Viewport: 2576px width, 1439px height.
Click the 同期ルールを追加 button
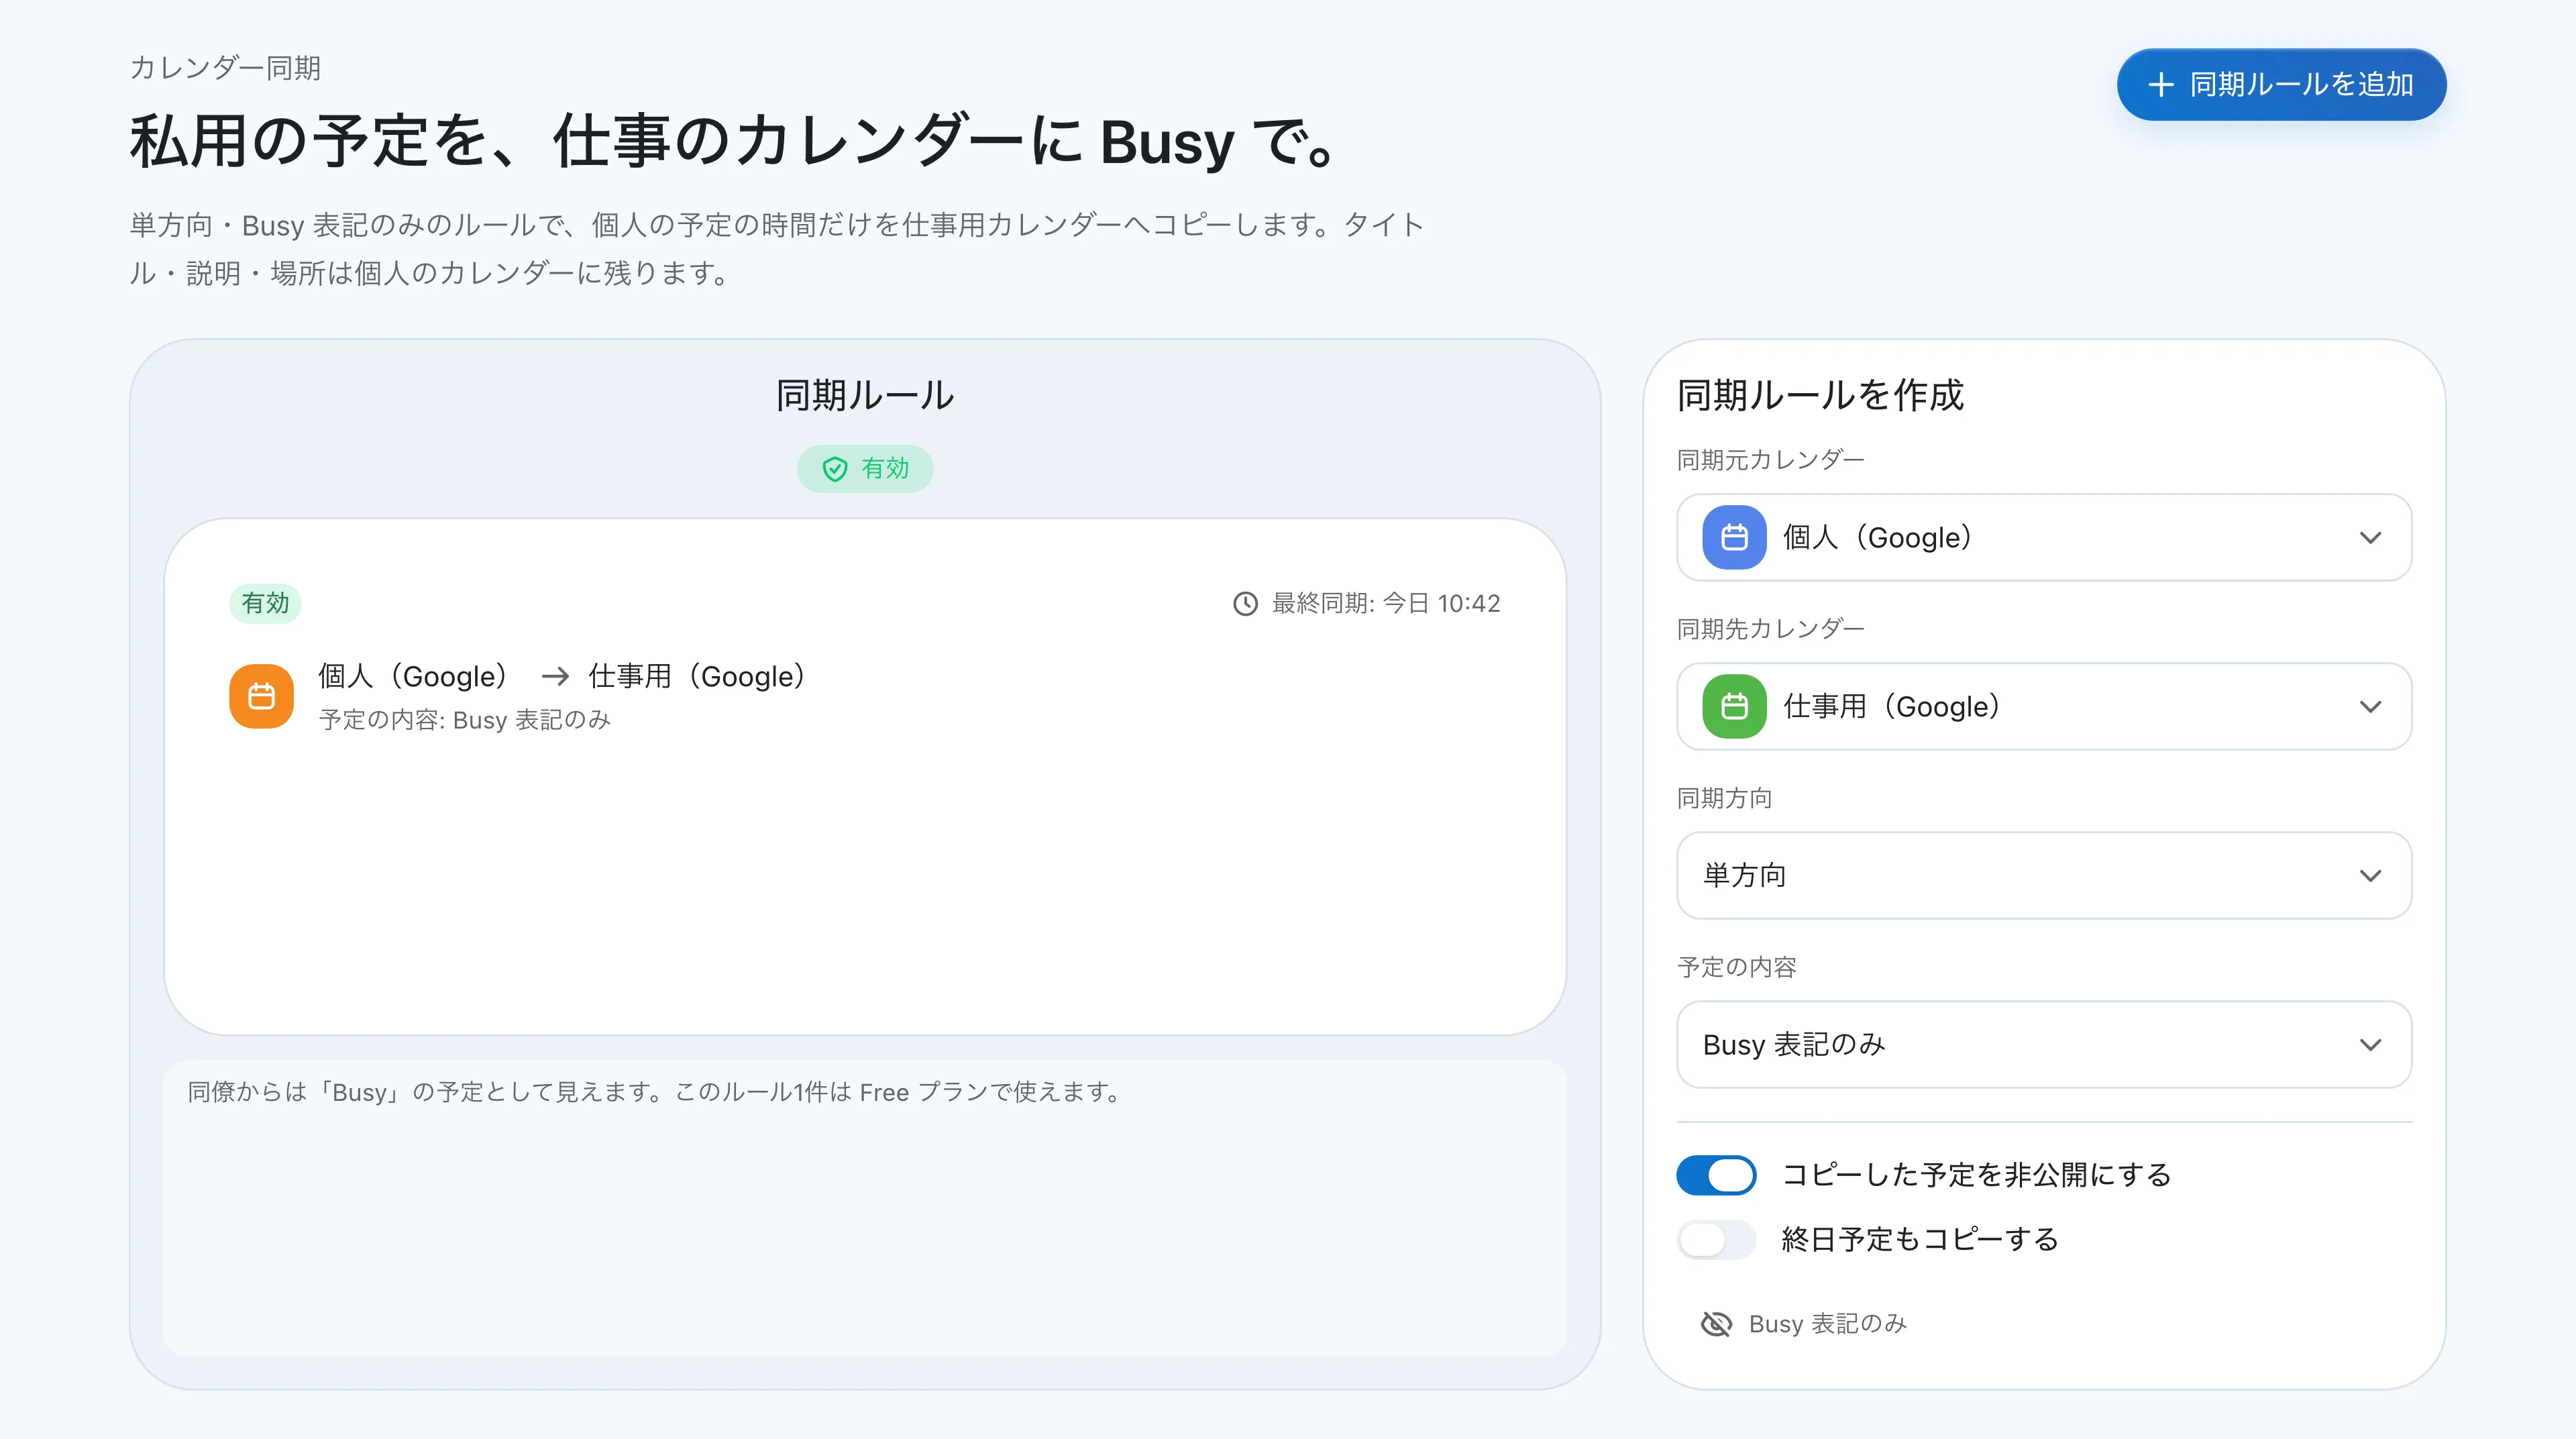[2281, 84]
